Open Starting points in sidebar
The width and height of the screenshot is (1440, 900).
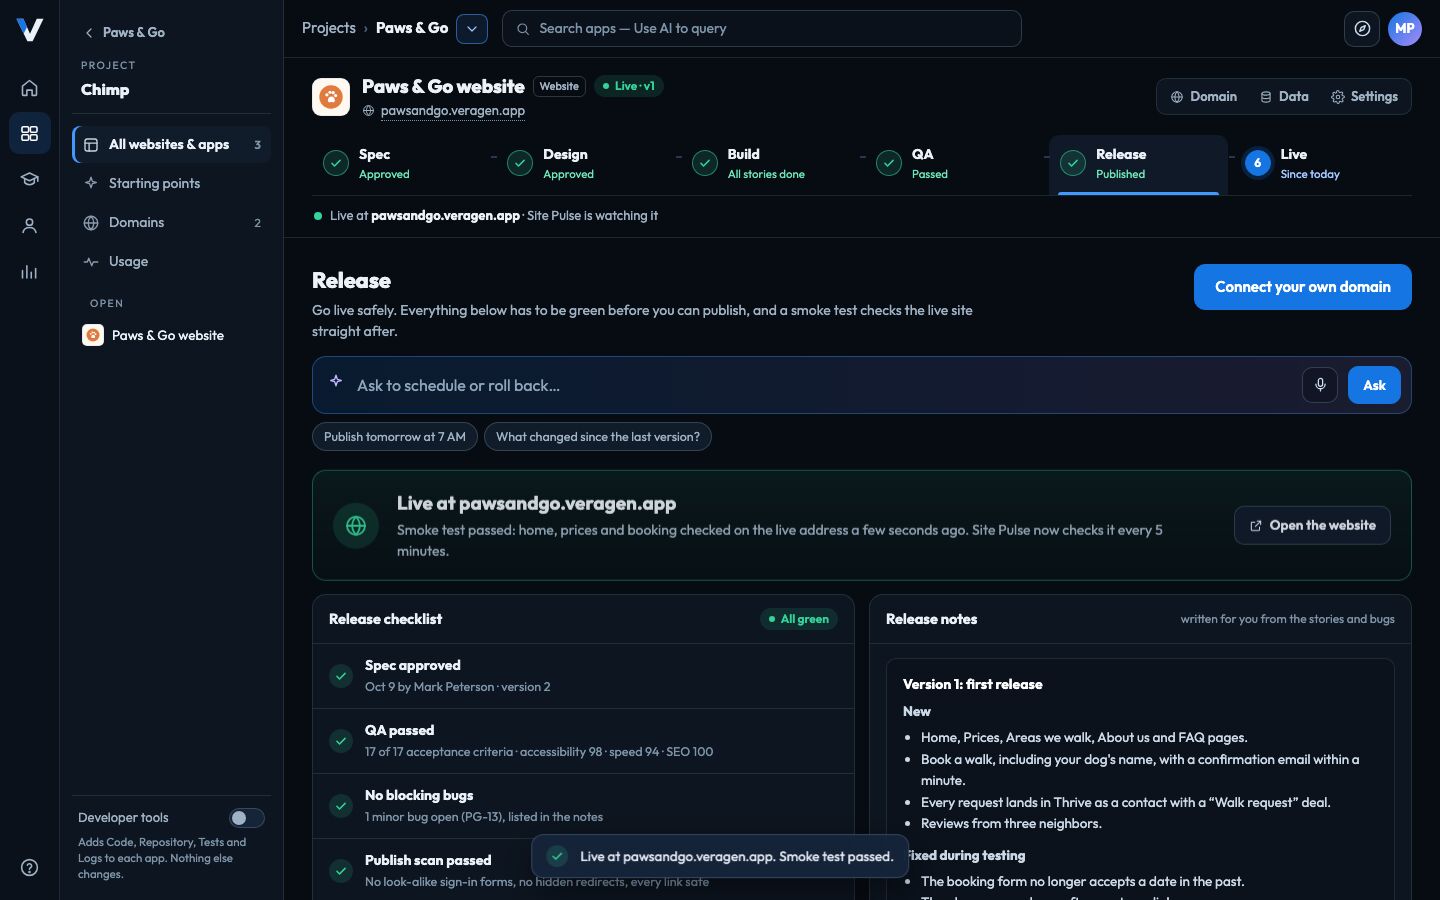(172, 183)
